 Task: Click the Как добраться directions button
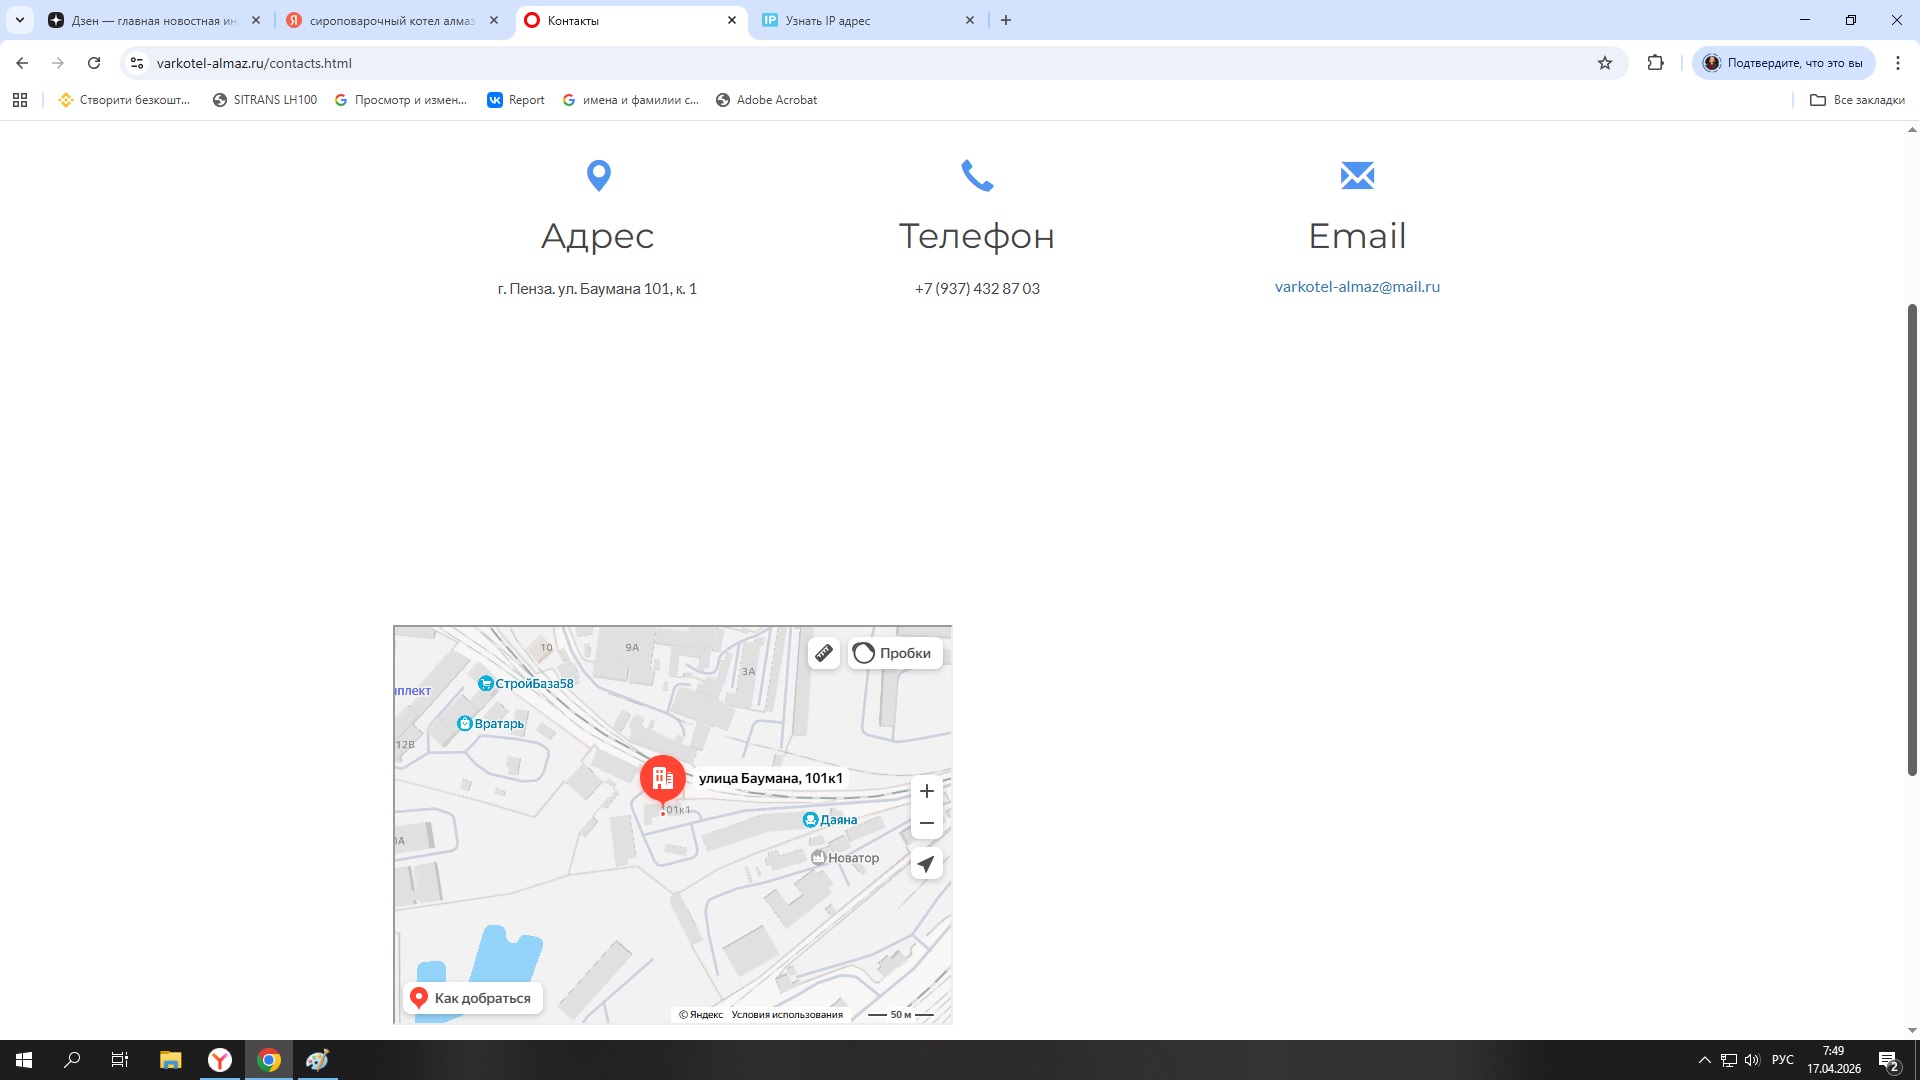[472, 998]
